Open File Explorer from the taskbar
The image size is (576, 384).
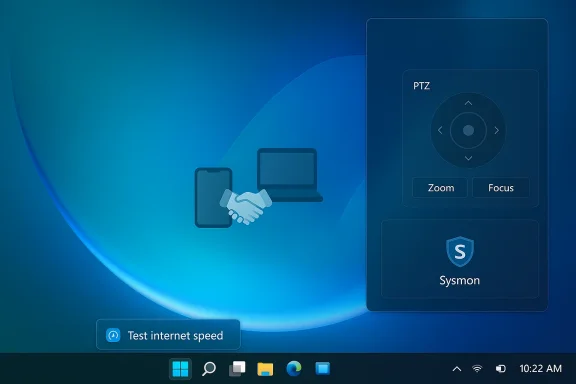265,369
